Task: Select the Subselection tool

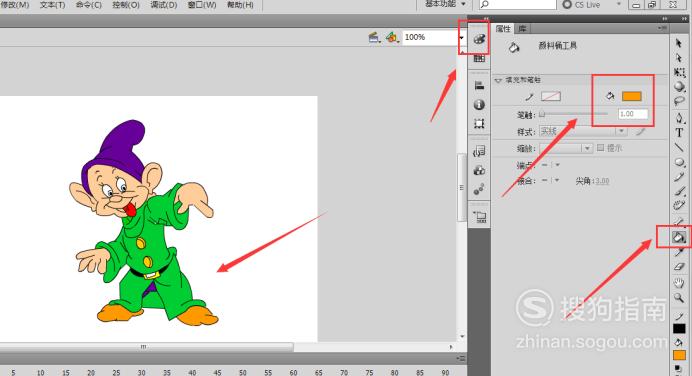Action: pyautogui.click(x=679, y=58)
